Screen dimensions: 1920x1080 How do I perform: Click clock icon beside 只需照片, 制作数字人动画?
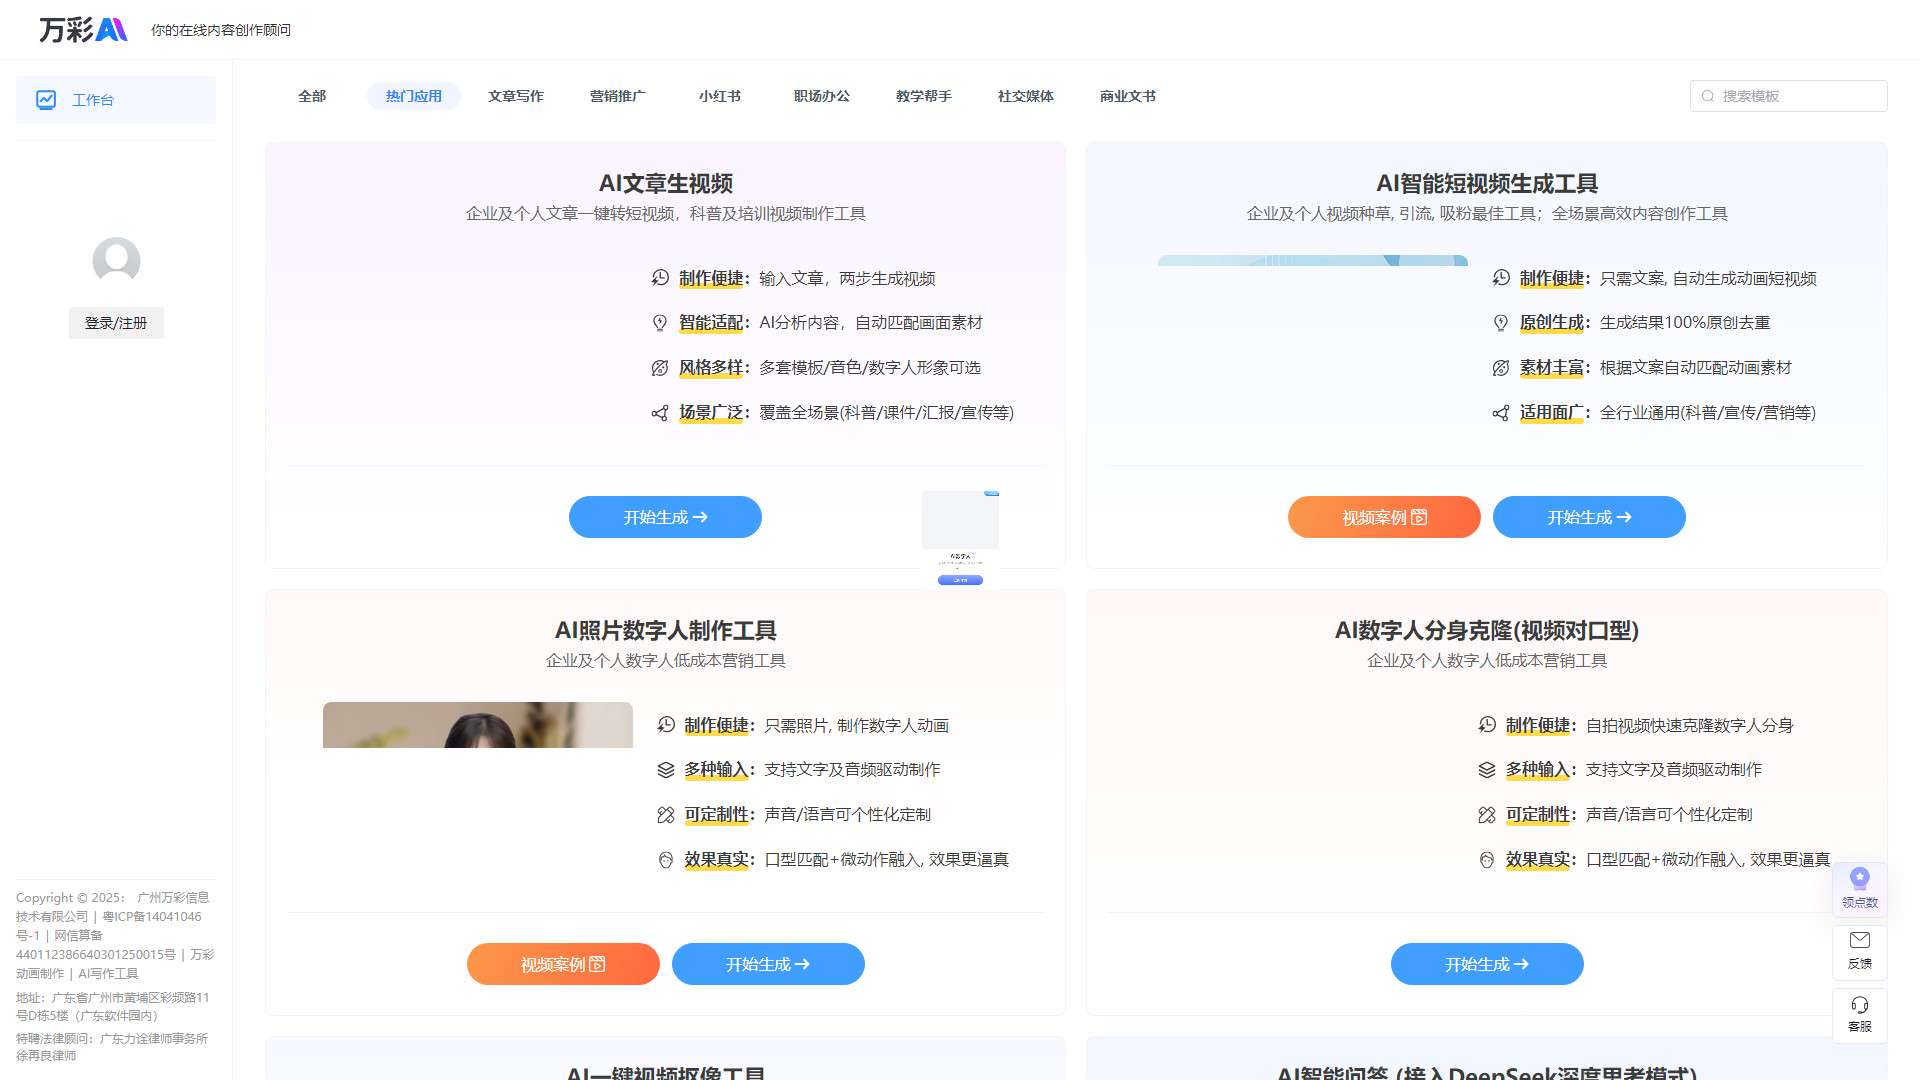pos(666,725)
